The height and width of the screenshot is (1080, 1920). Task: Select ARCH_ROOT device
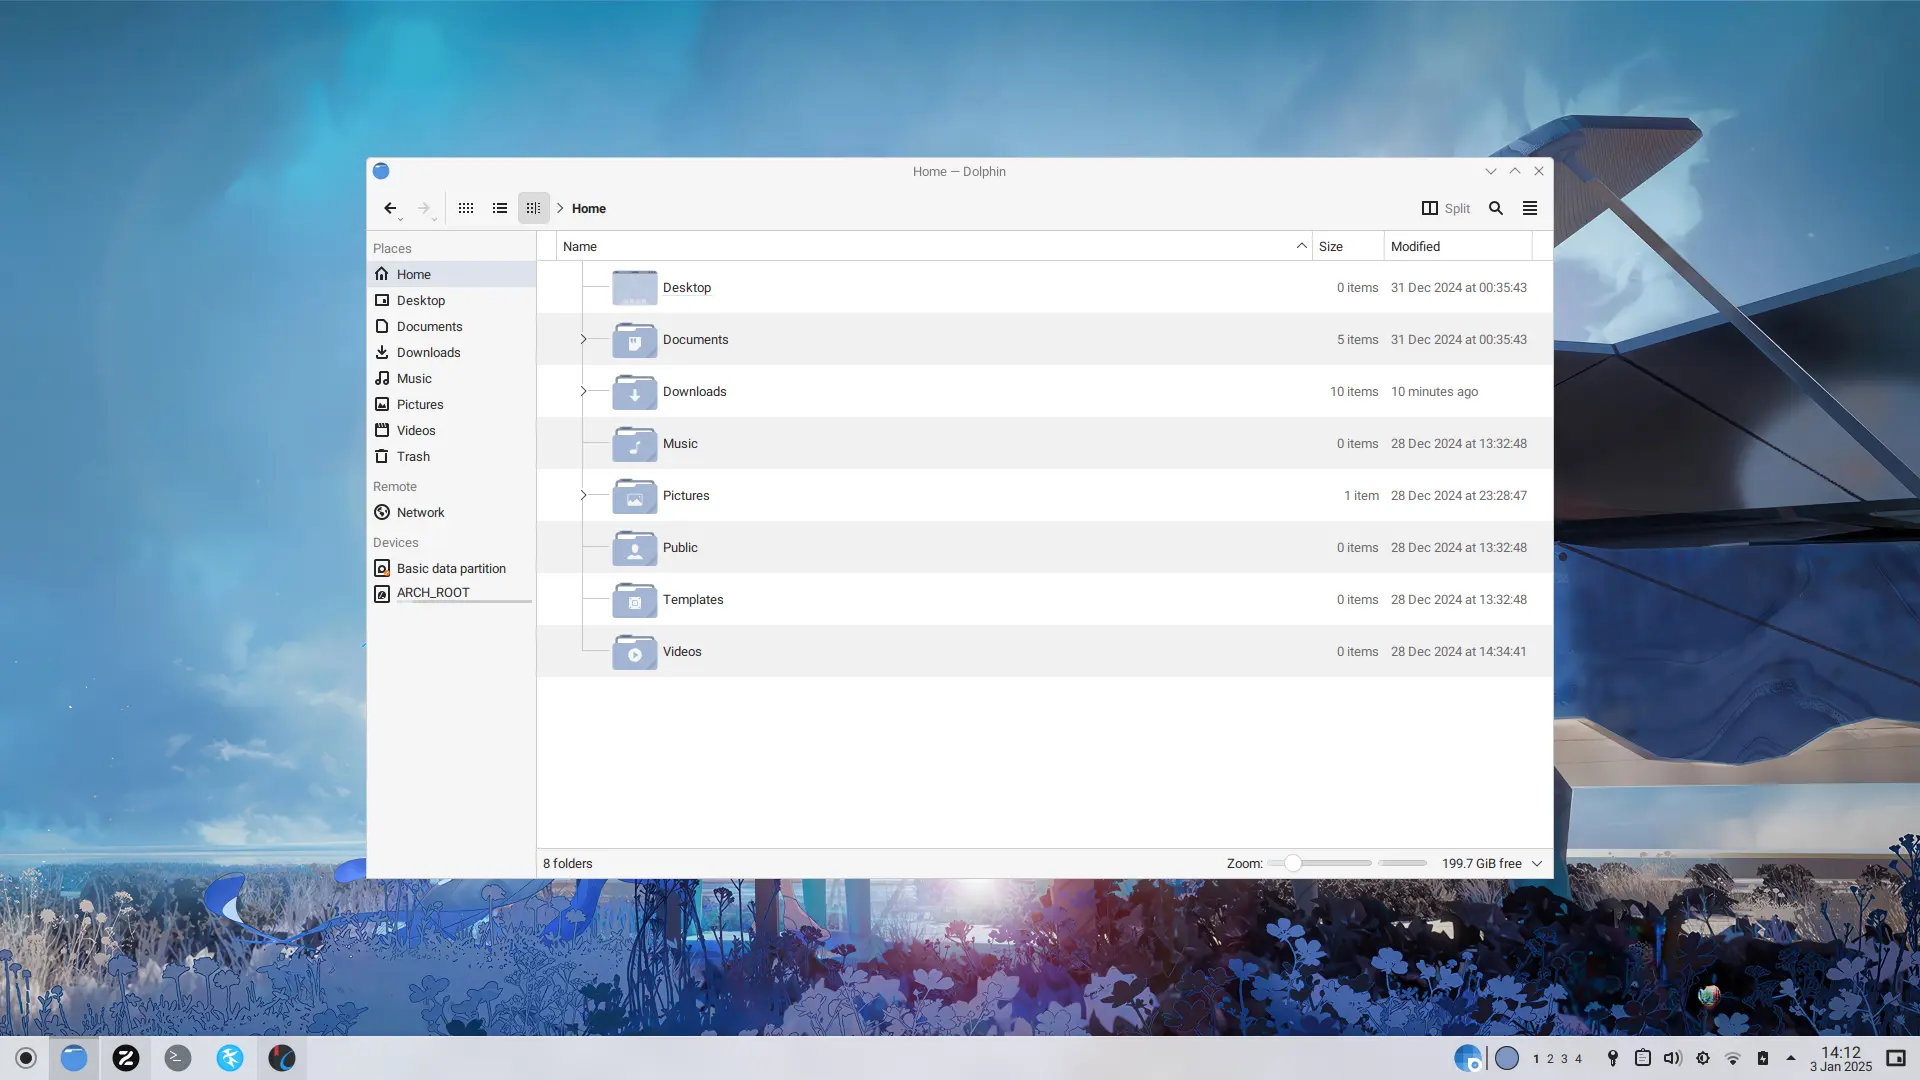[451, 593]
